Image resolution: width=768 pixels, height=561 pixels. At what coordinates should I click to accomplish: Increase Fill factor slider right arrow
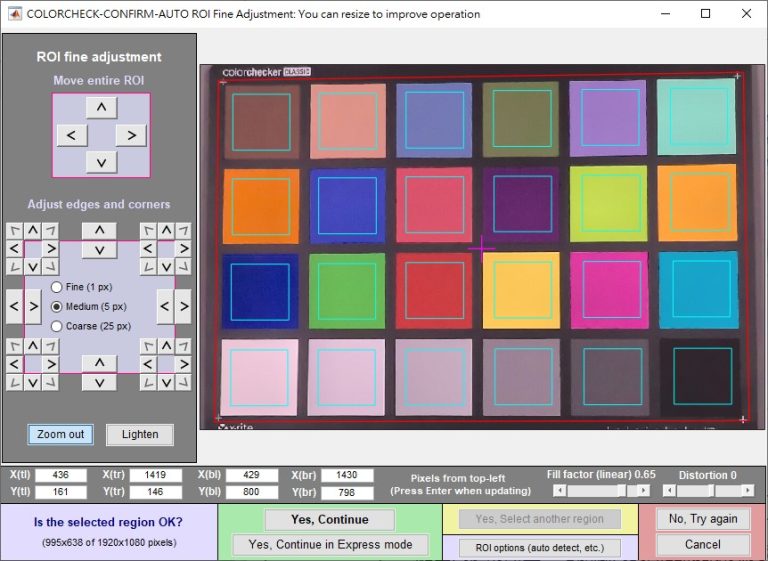[x=644, y=490]
